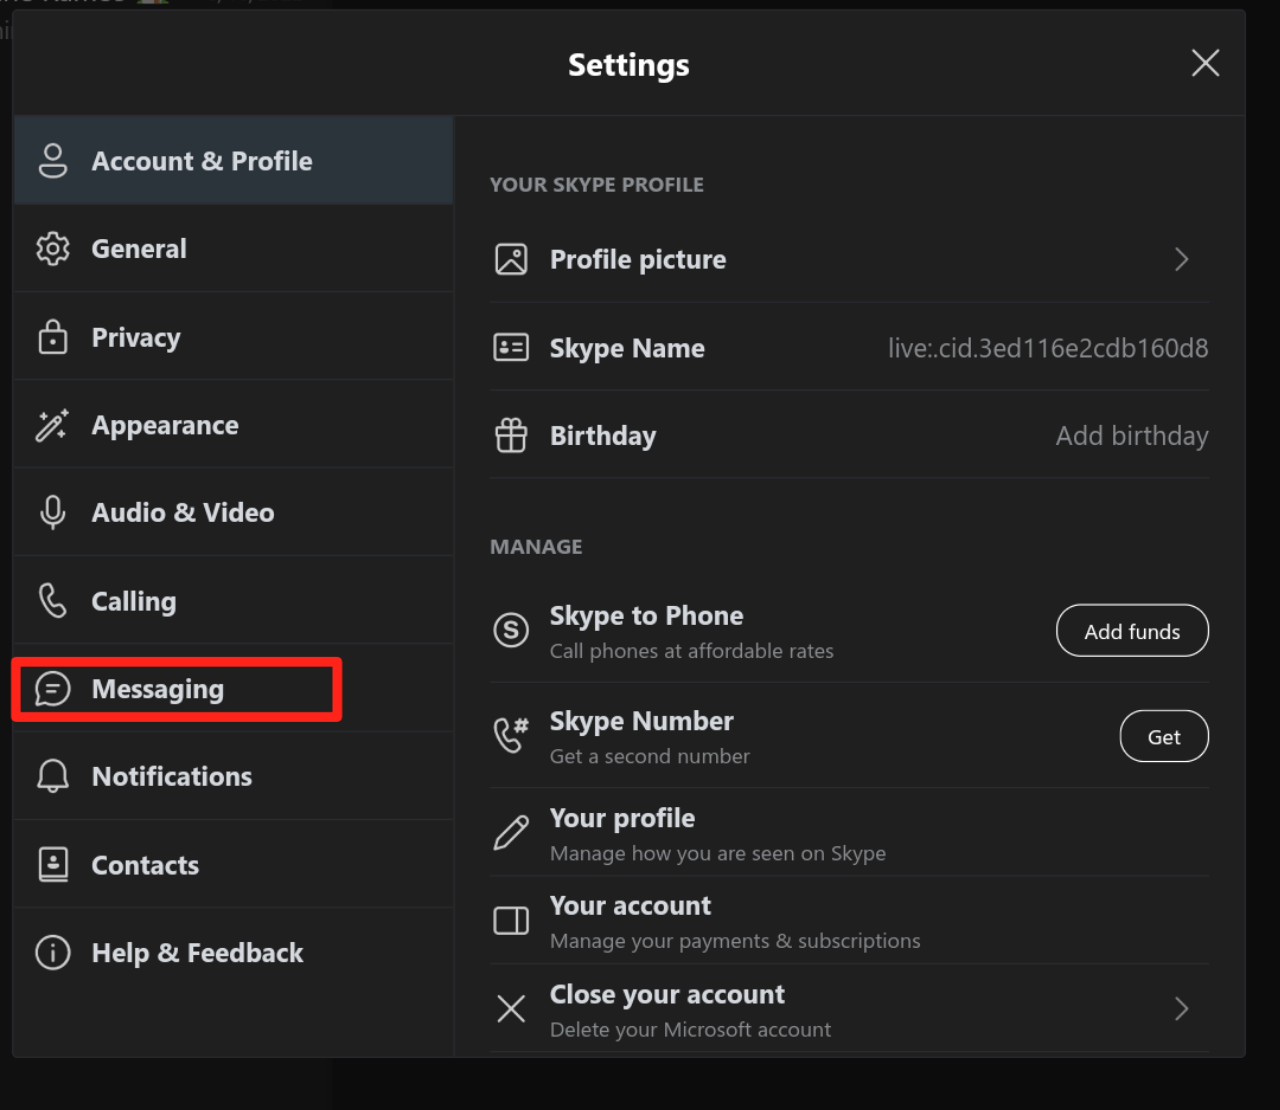Switch to General settings

[233, 249]
